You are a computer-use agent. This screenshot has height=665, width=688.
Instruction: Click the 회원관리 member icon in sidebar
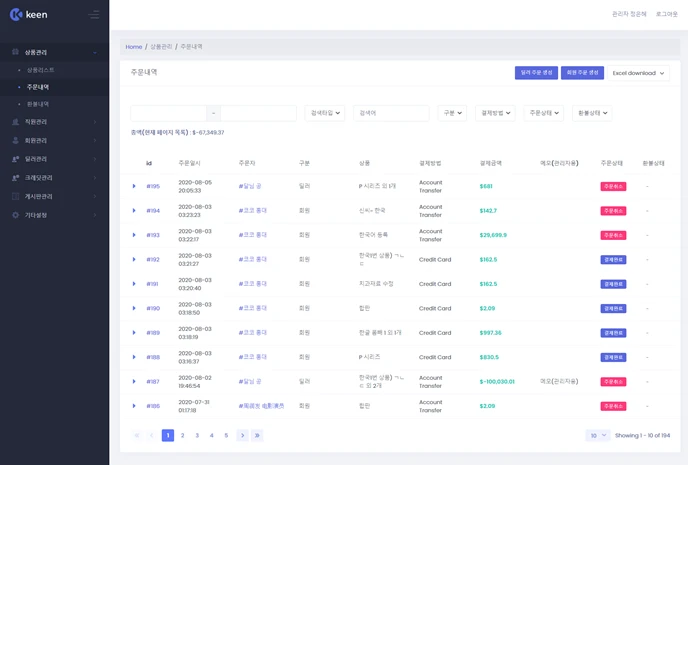tap(15, 140)
